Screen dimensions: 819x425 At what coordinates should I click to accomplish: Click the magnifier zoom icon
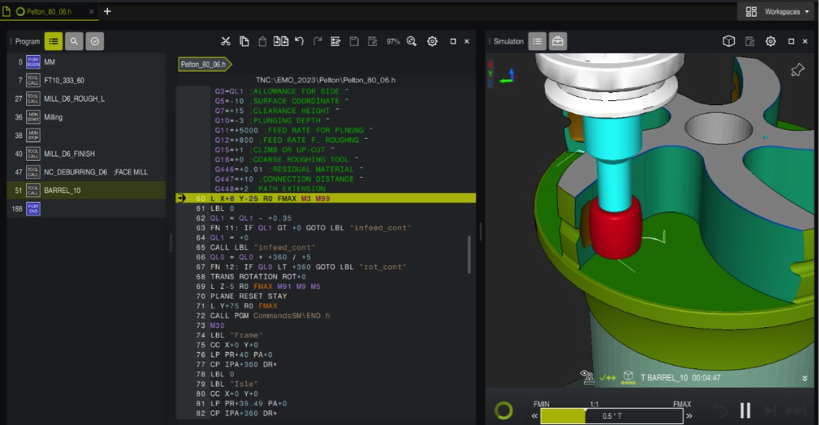click(x=412, y=41)
